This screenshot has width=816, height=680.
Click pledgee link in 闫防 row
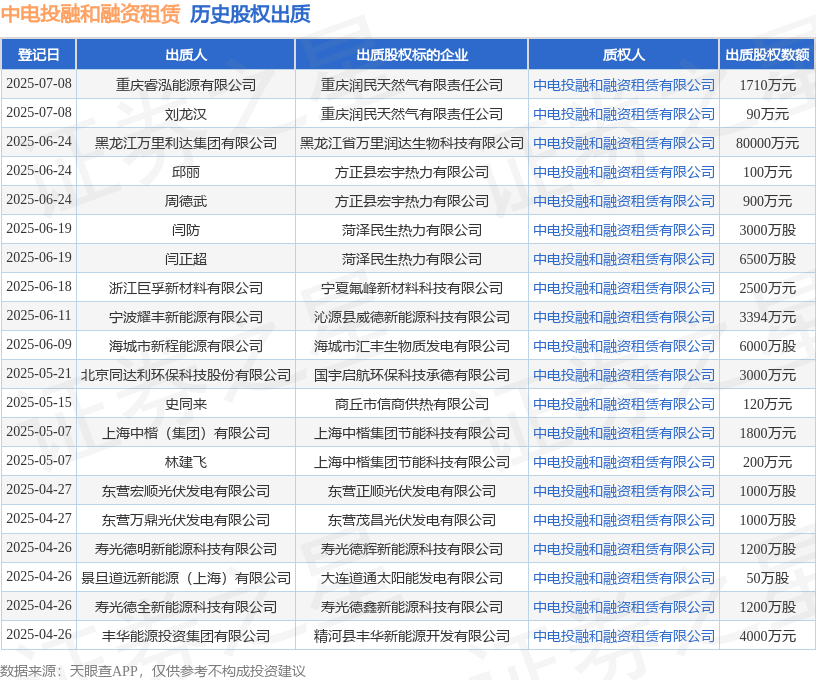(x=623, y=230)
